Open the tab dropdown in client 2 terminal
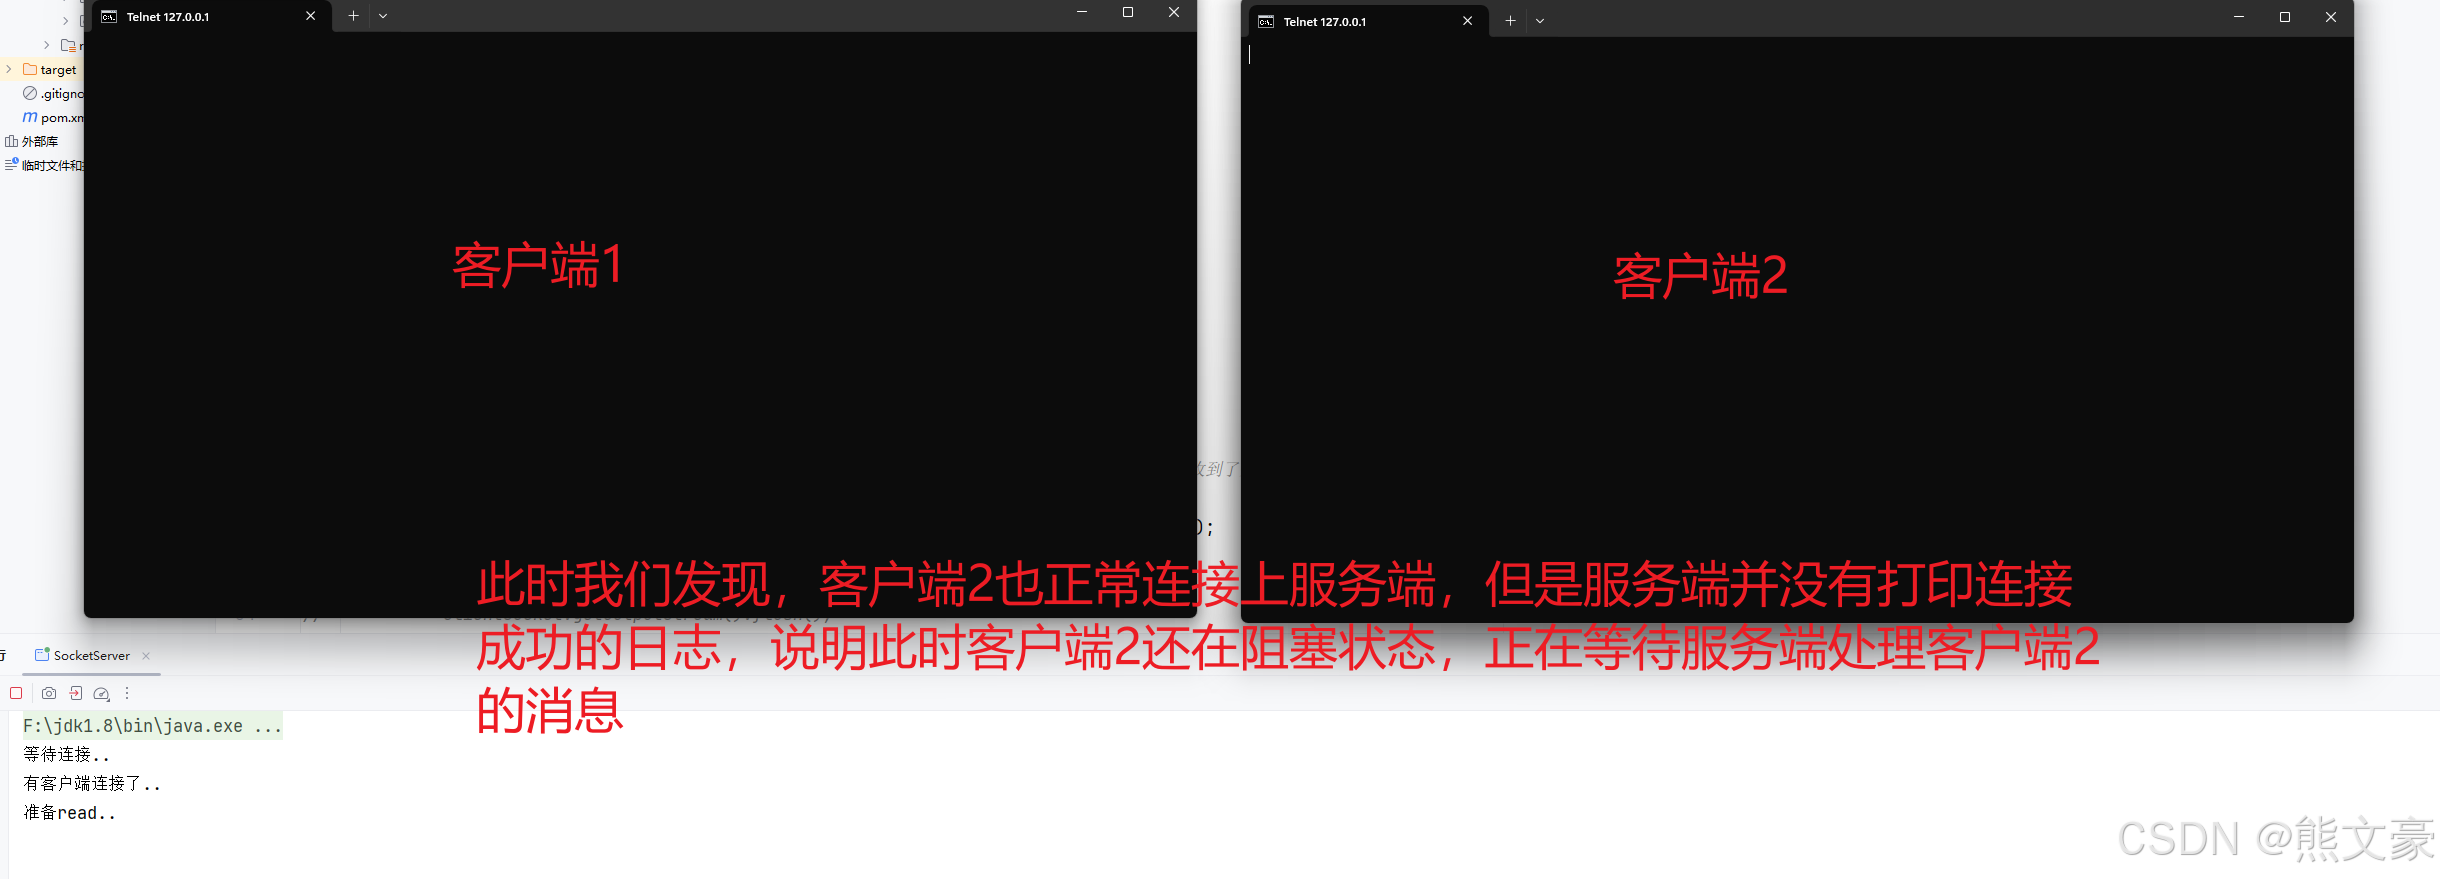Screen dimensions: 2440x879 point(1540,21)
